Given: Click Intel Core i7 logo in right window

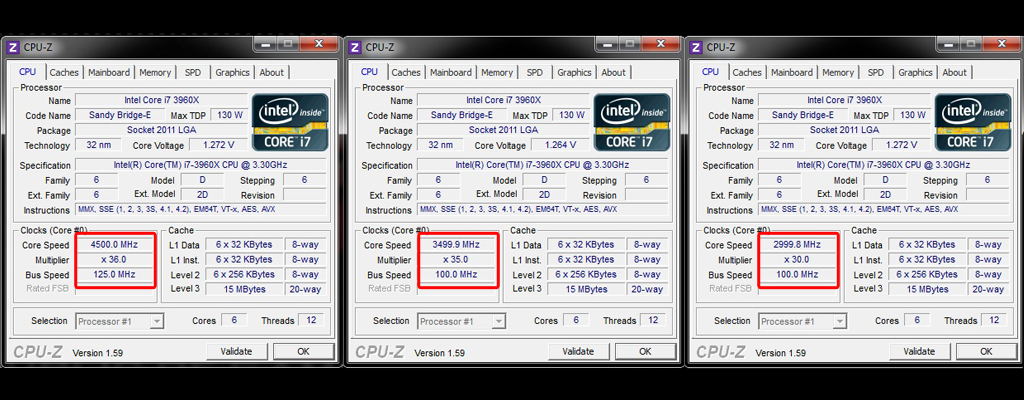Looking at the screenshot, I should [973, 122].
